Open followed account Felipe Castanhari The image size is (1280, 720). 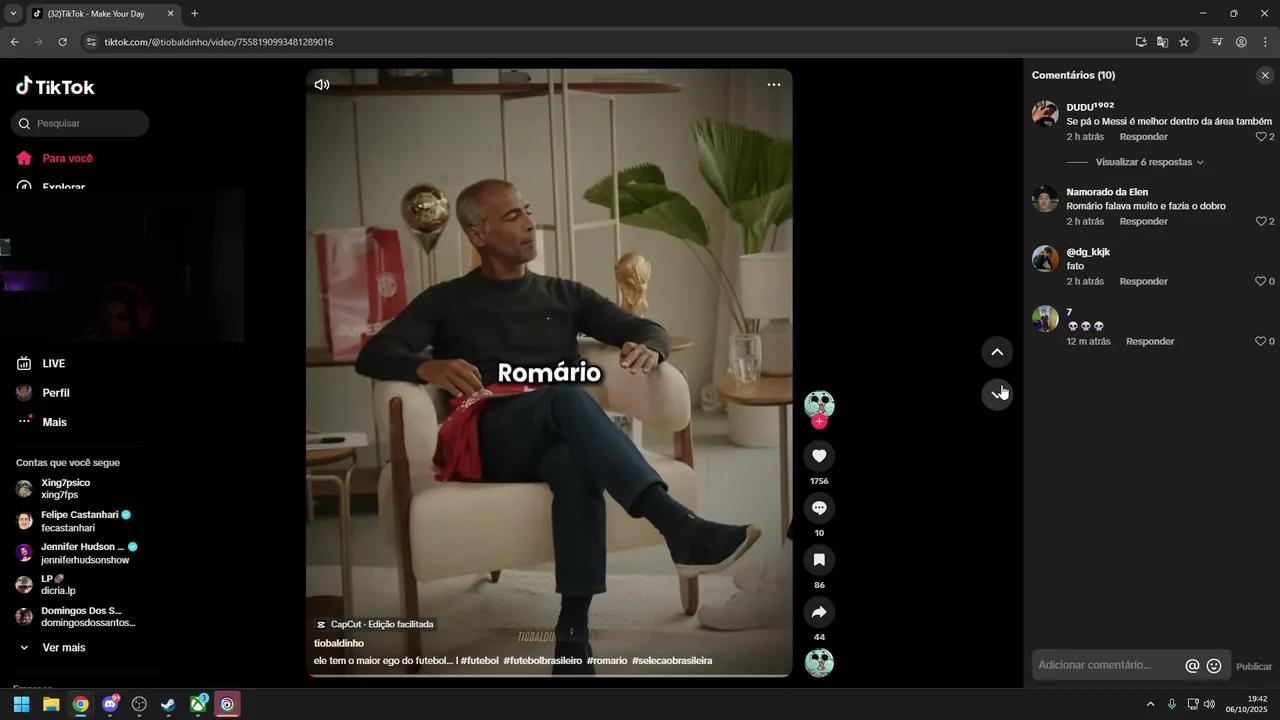(x=74, y=521)
